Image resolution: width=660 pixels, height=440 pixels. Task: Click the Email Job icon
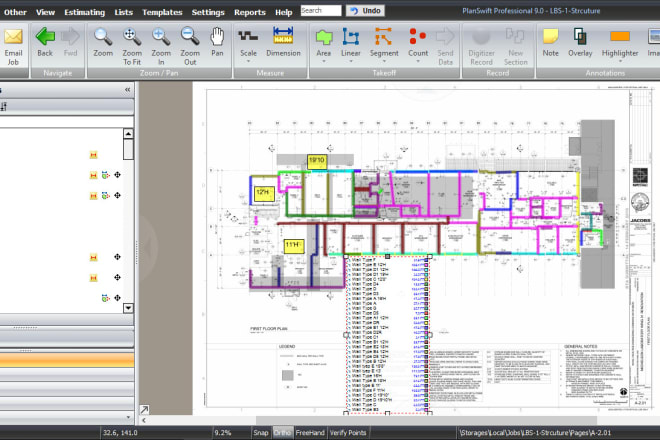(x=13, y=37)
